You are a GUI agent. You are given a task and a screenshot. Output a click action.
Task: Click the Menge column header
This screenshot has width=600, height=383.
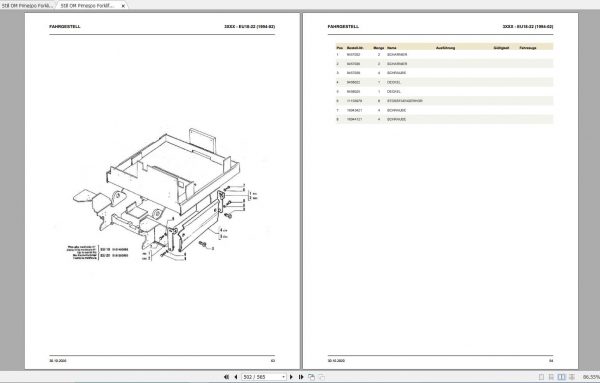pos(378,48)
